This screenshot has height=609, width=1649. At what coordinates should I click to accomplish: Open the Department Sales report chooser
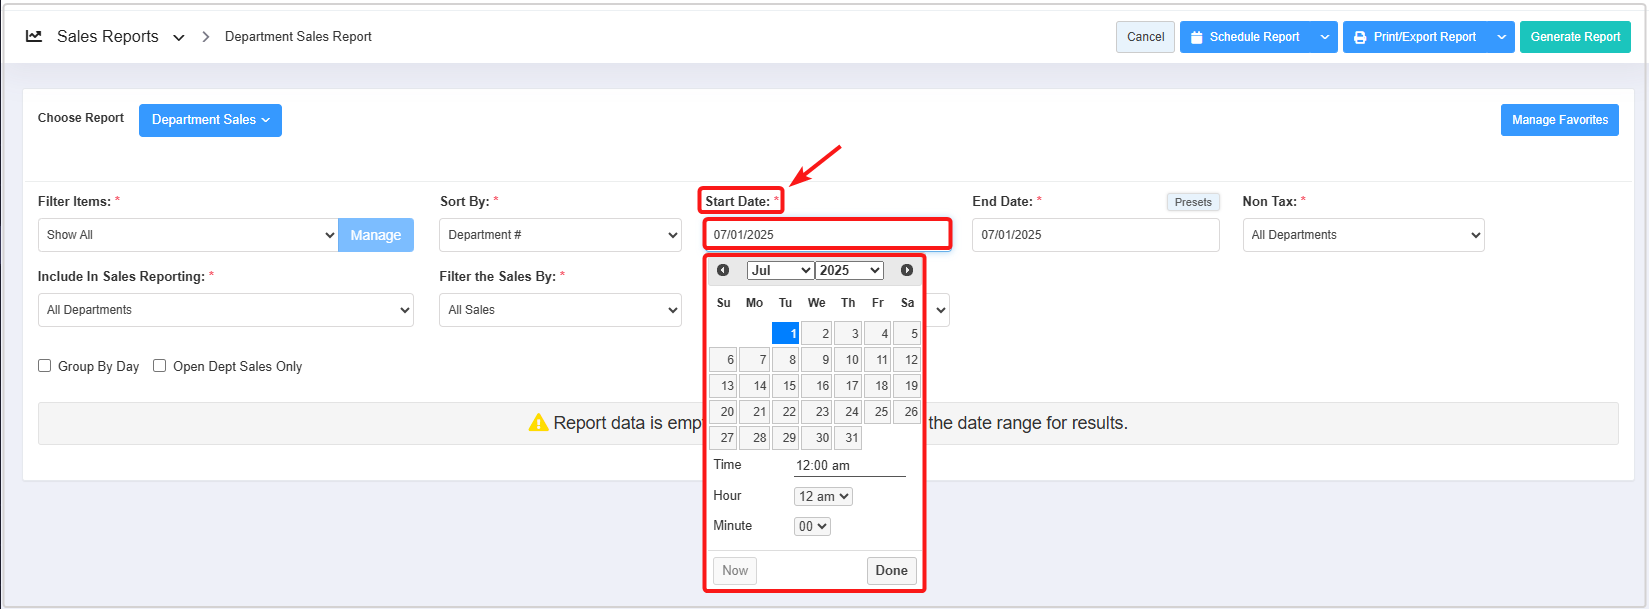(x=210, y=120)
